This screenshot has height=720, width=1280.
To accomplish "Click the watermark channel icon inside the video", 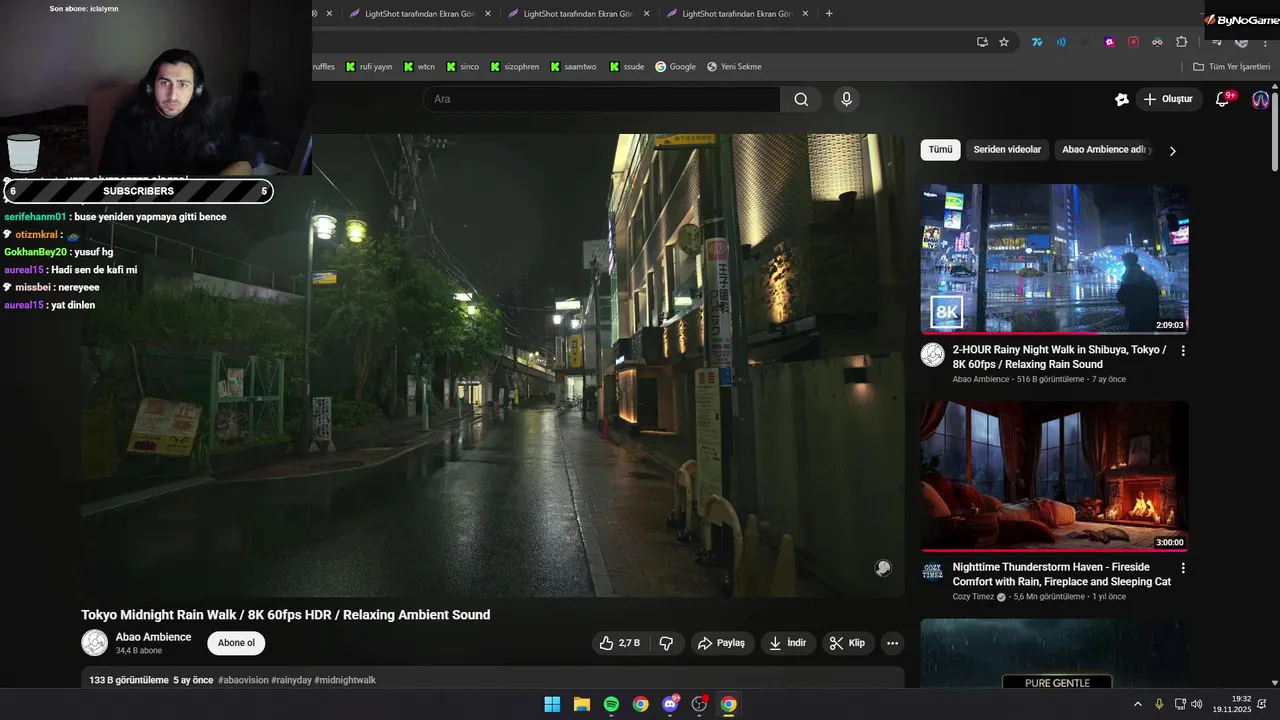I will (883, 568).
